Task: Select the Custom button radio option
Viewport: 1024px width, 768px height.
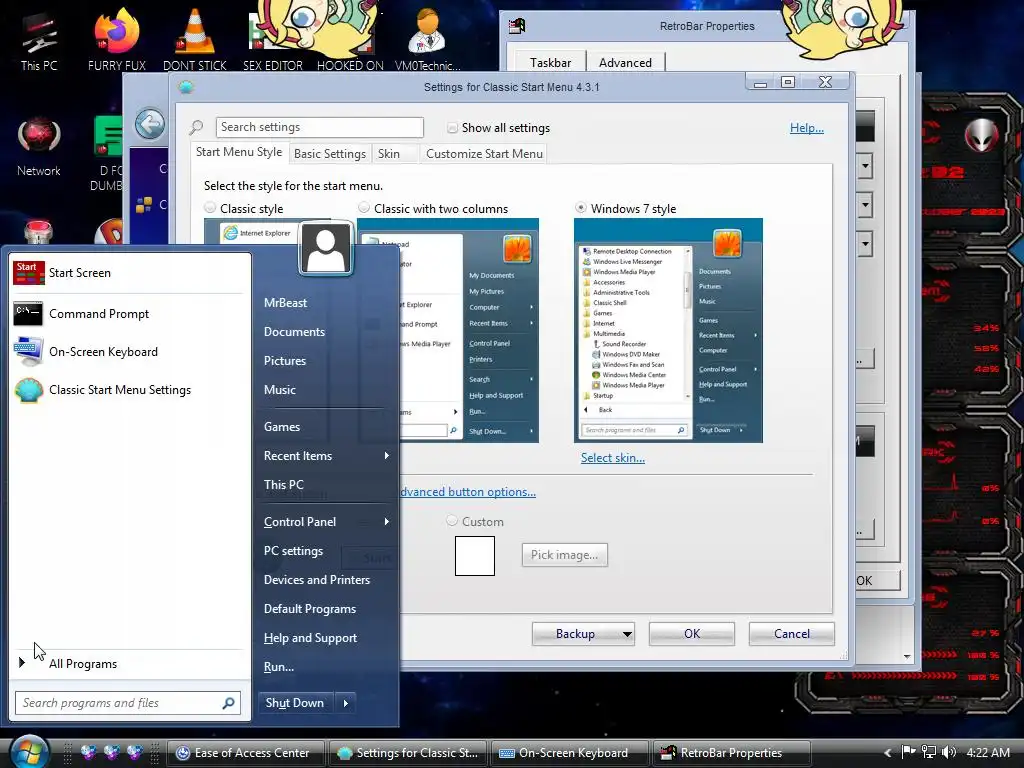Action: 452,521
